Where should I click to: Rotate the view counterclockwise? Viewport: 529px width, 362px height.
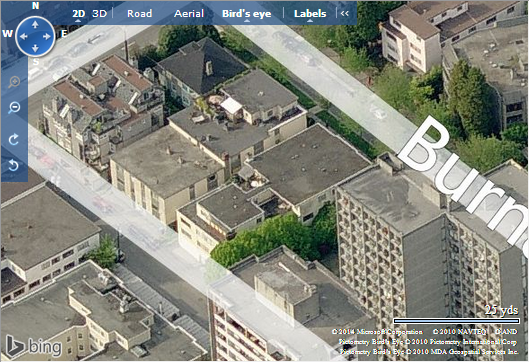pyautogui.click(x=13, y=165)
